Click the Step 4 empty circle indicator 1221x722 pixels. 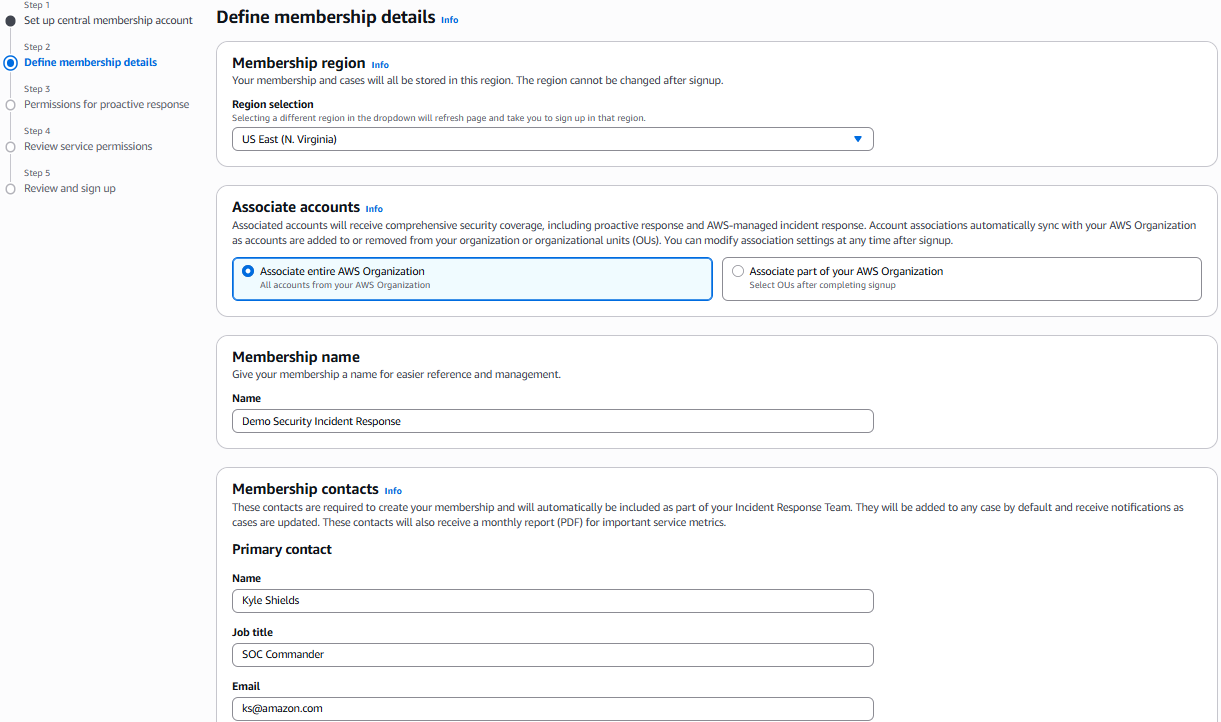(x=11, y=146)
